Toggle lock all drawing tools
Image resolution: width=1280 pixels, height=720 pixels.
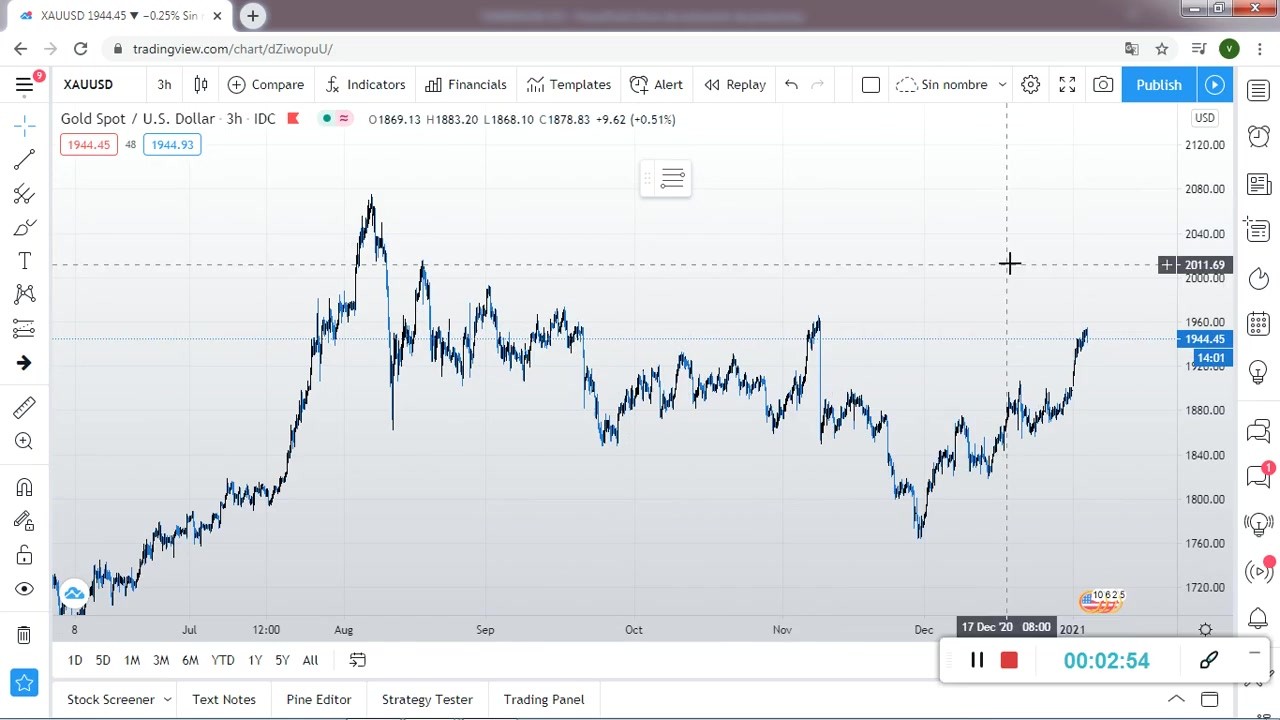click(x=24, y=555)
